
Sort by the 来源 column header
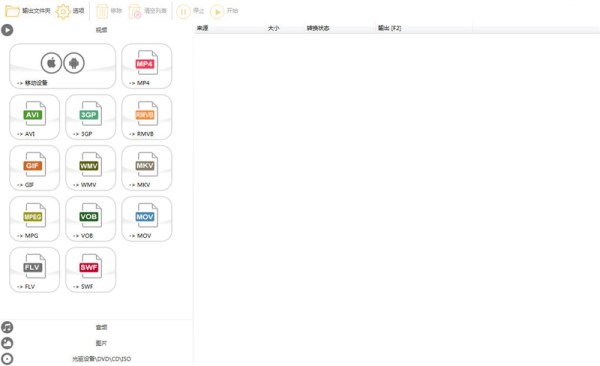click(230, 28)
